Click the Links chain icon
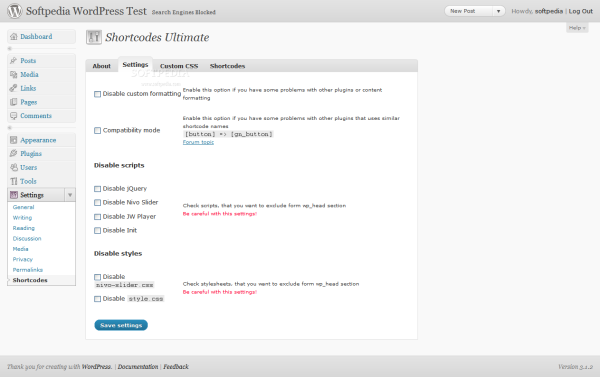 pos(13,88)
